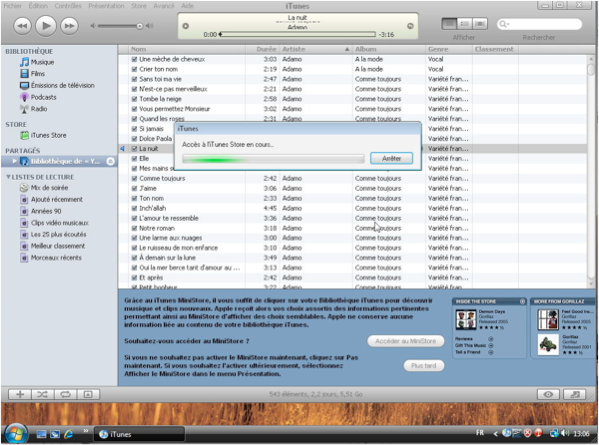
Task: Sort by Nom column header
Action: coord(186,49)
